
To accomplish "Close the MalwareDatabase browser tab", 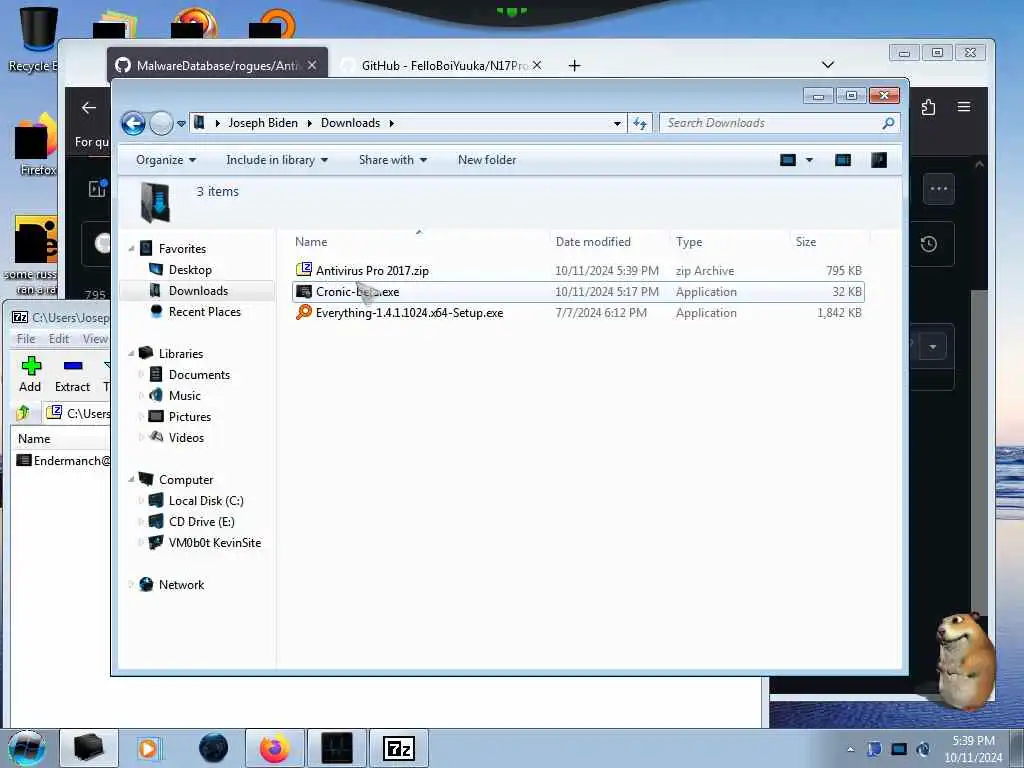I will click(312, 65).
